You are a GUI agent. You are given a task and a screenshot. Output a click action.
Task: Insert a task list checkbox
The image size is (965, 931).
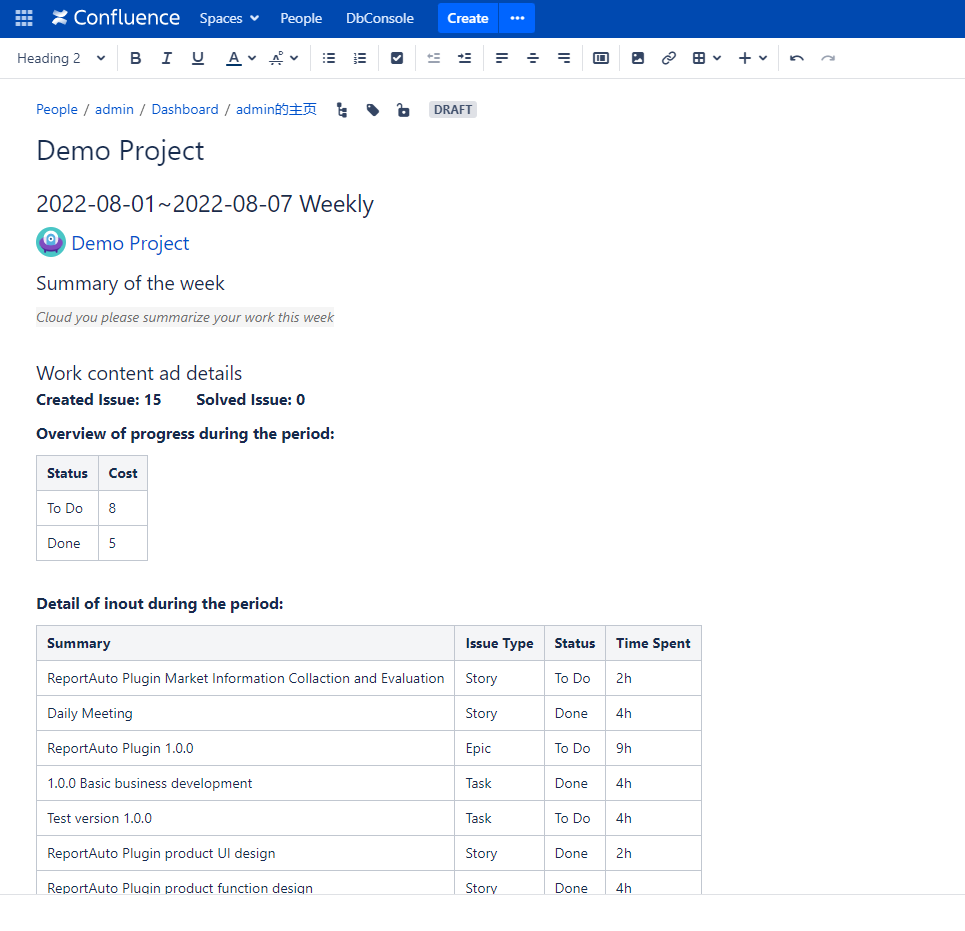point(397,58)
